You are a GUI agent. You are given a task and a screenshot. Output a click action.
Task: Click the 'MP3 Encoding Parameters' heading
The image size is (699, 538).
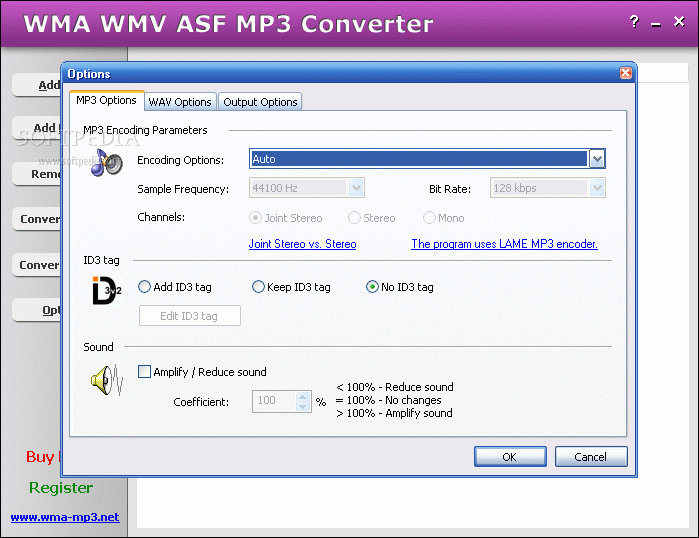[x=145, y=130]
